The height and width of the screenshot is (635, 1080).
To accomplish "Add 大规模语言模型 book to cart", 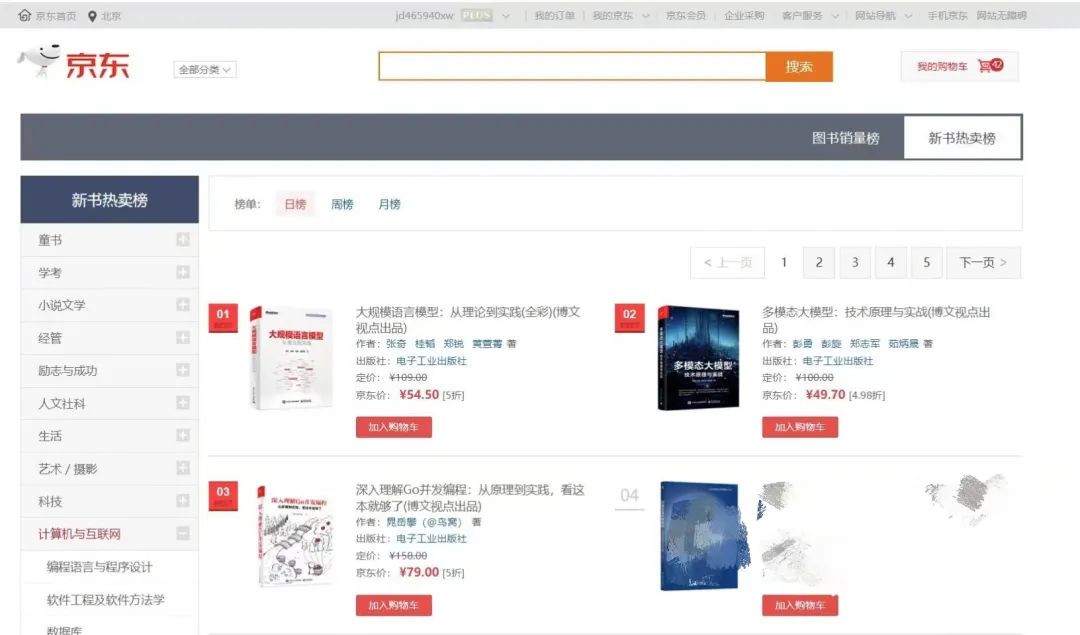I will (394, 427).
